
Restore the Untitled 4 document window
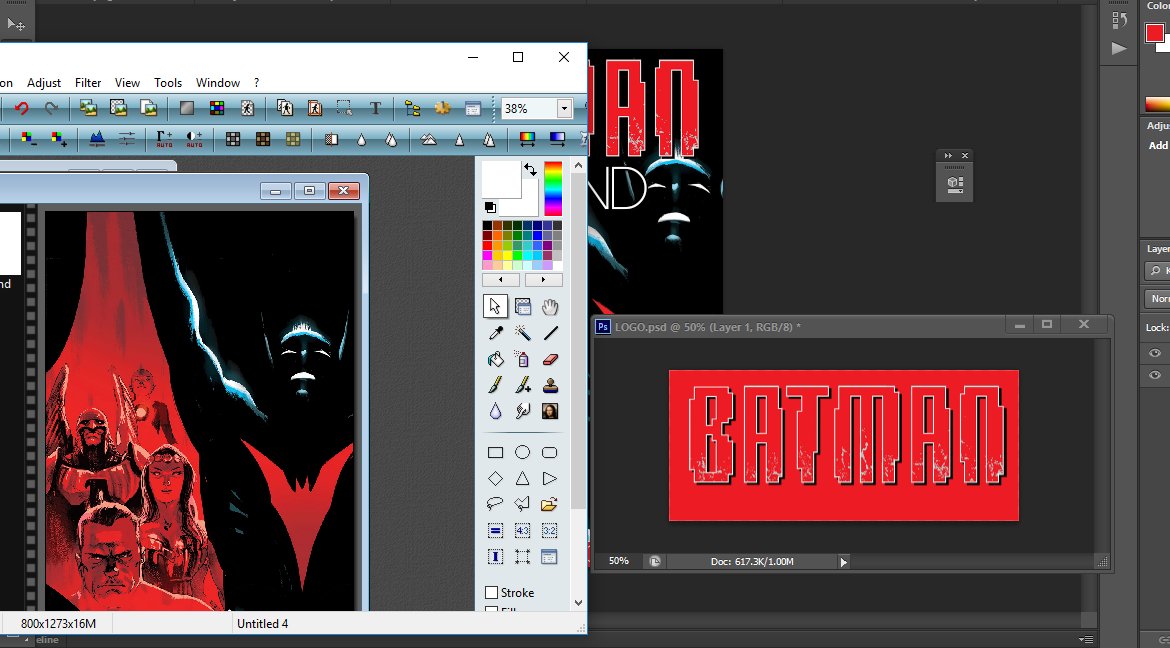tap(310, 191)
